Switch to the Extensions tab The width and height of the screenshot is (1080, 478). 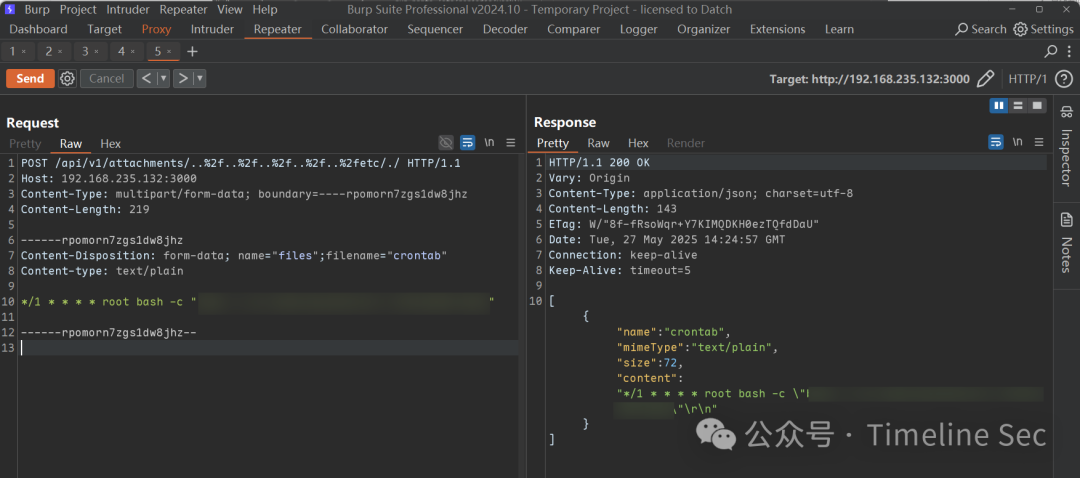point(778,29)
